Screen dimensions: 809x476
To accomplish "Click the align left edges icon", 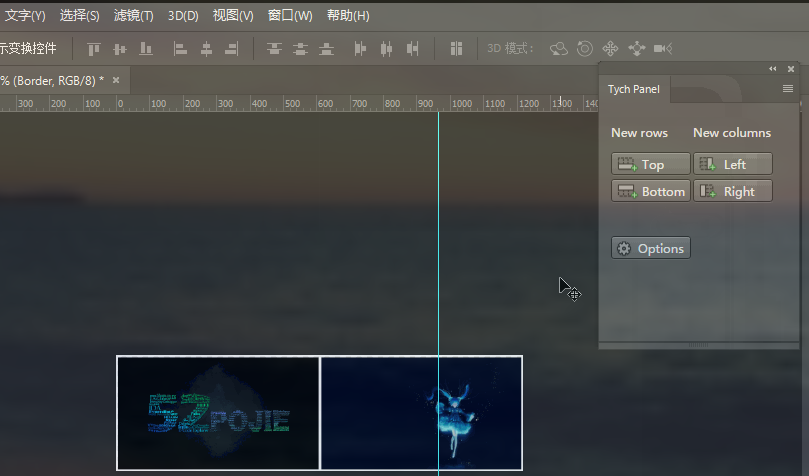I will [181, 48].
